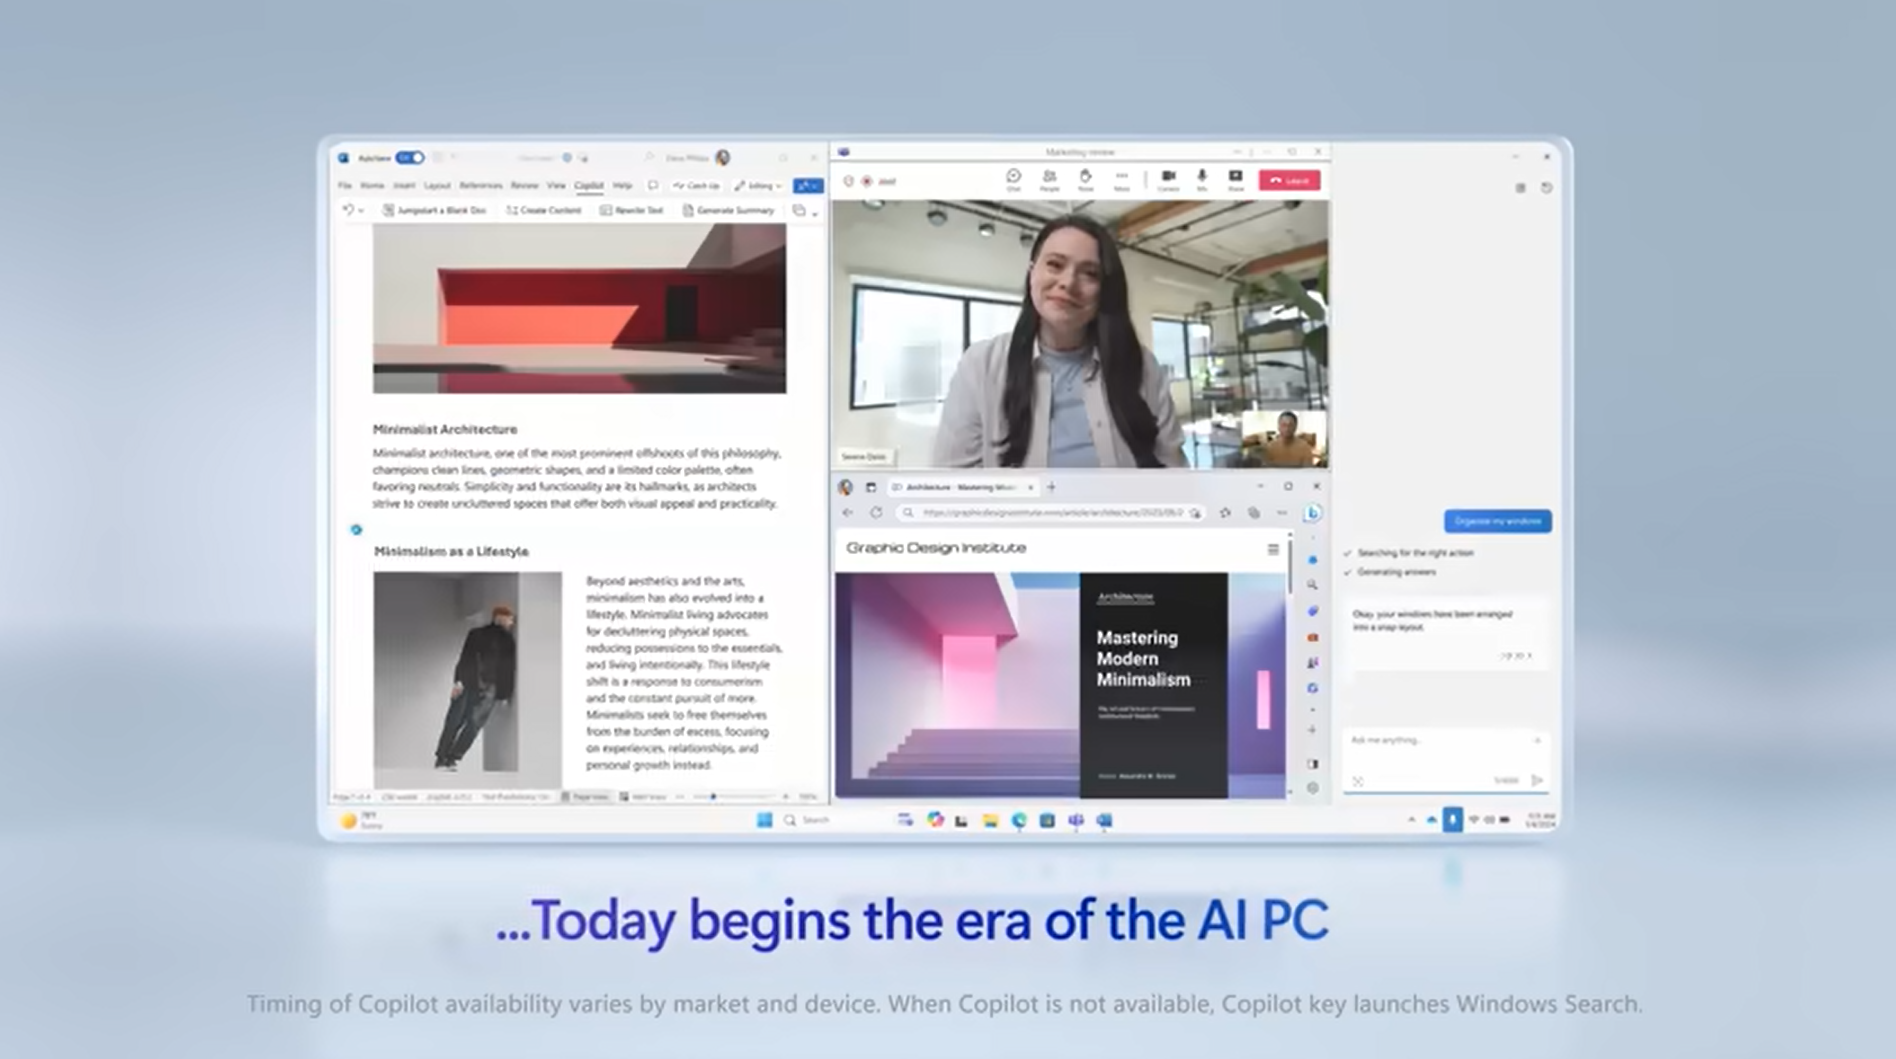This screenshot has width=1896, height=1059.
Task: Open More options in Teams meeting
Action: (x=1121, y=179)
